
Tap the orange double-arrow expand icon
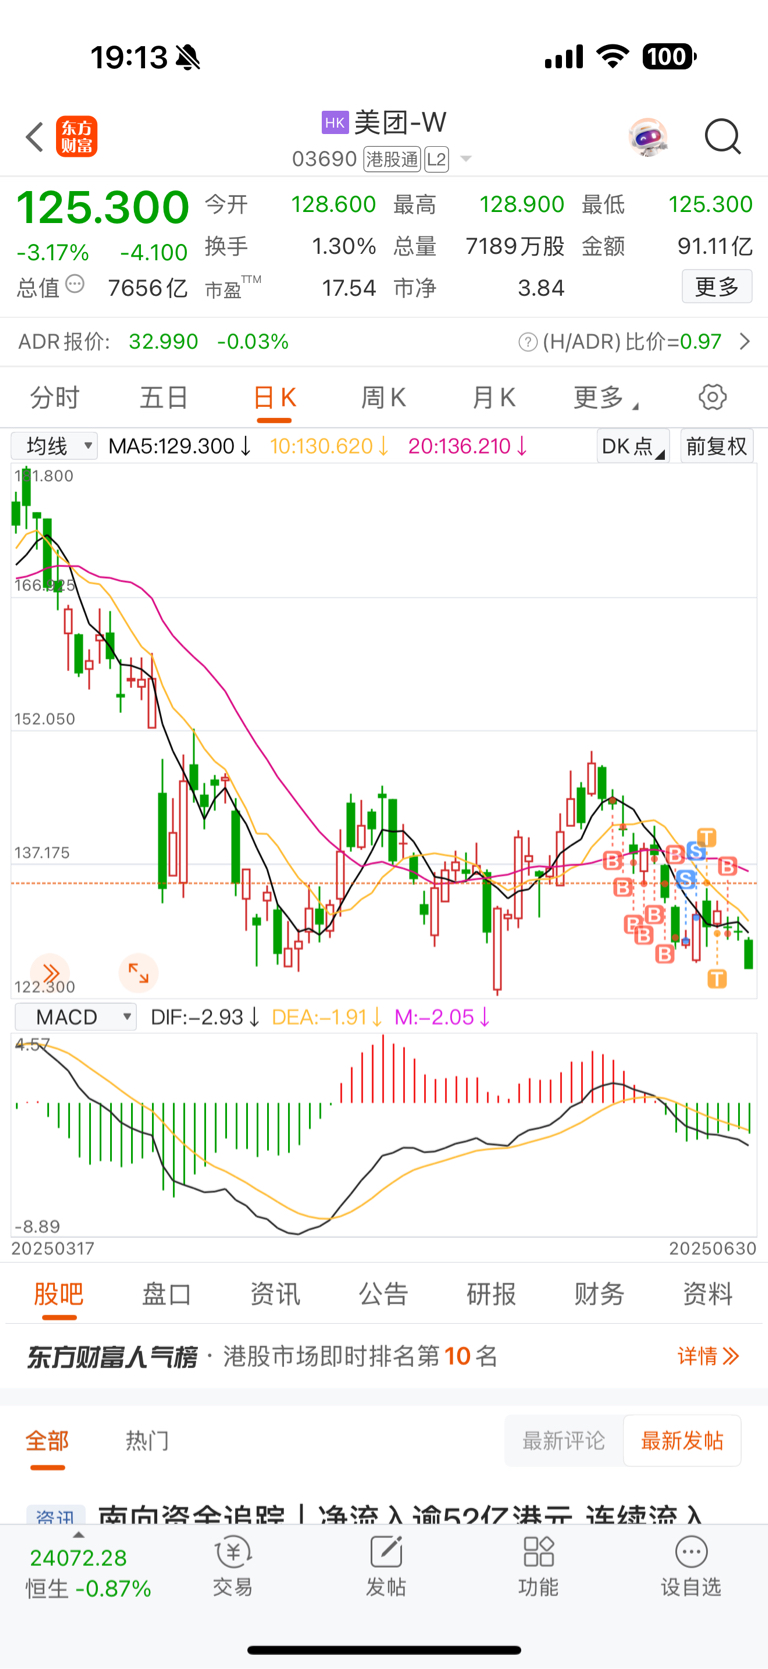(x=50, y=972)
